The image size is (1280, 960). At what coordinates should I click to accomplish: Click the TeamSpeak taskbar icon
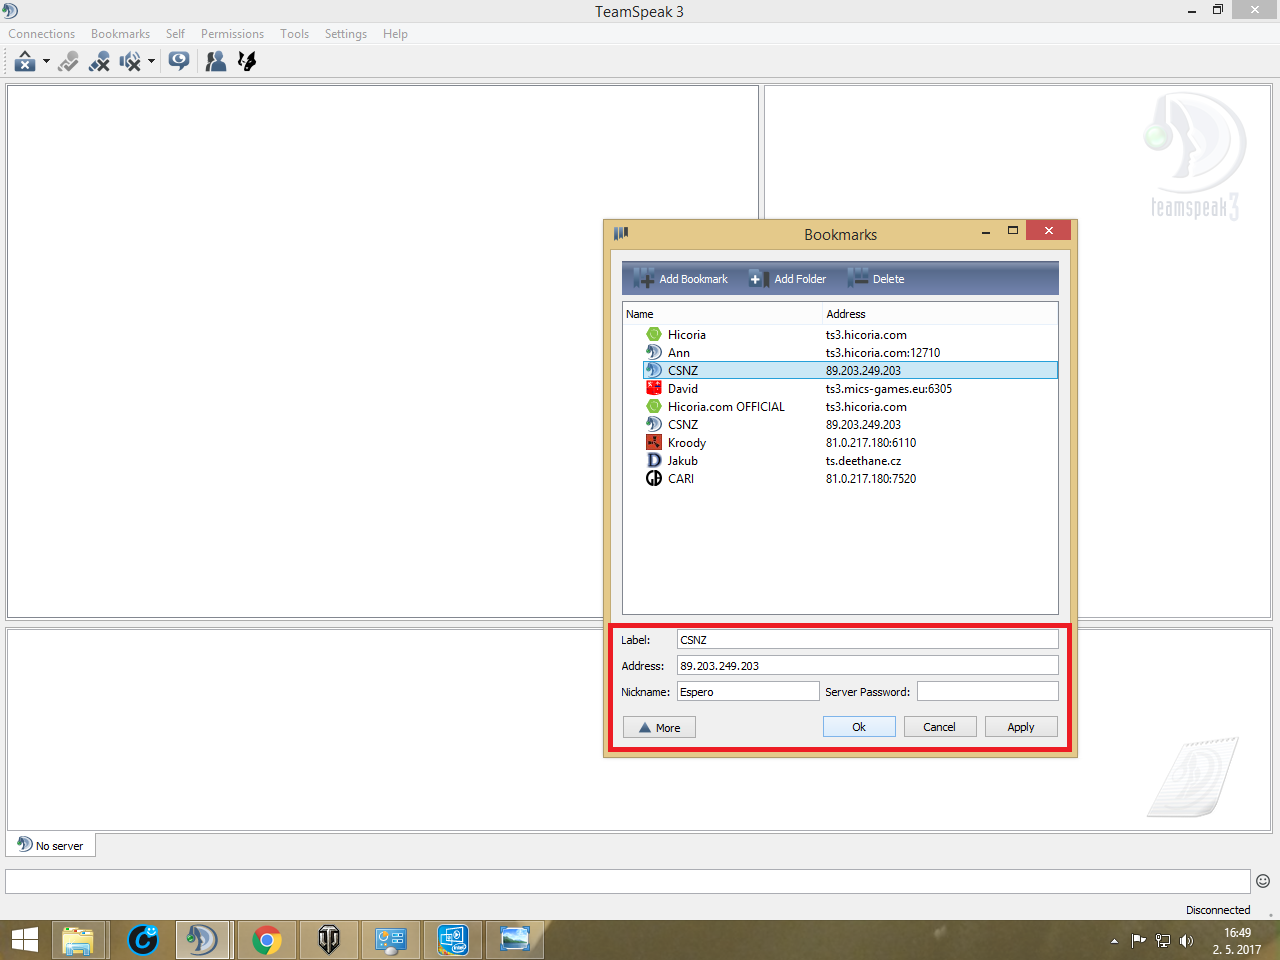tap(203, 940)
